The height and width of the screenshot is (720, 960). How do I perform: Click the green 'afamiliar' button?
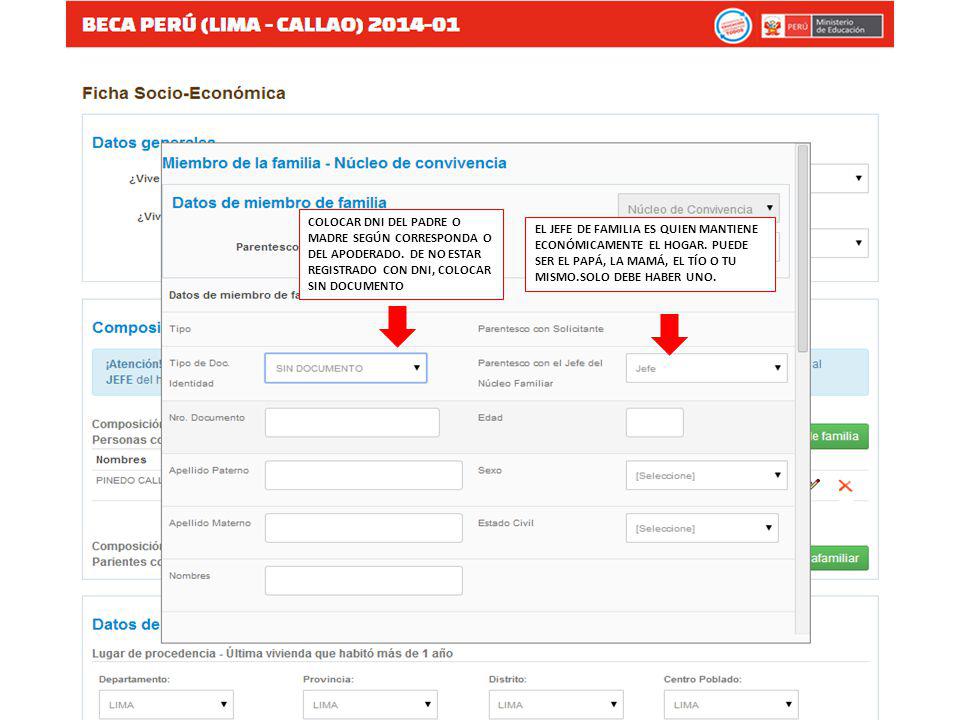(839, 558)
